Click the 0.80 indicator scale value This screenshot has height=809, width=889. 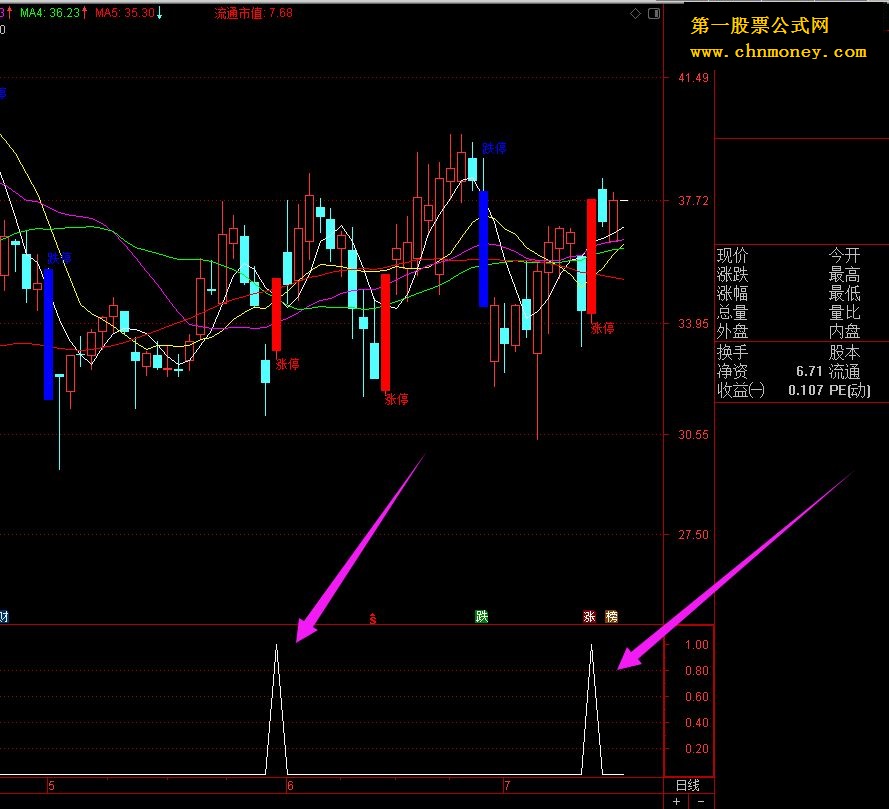(697, 671)
